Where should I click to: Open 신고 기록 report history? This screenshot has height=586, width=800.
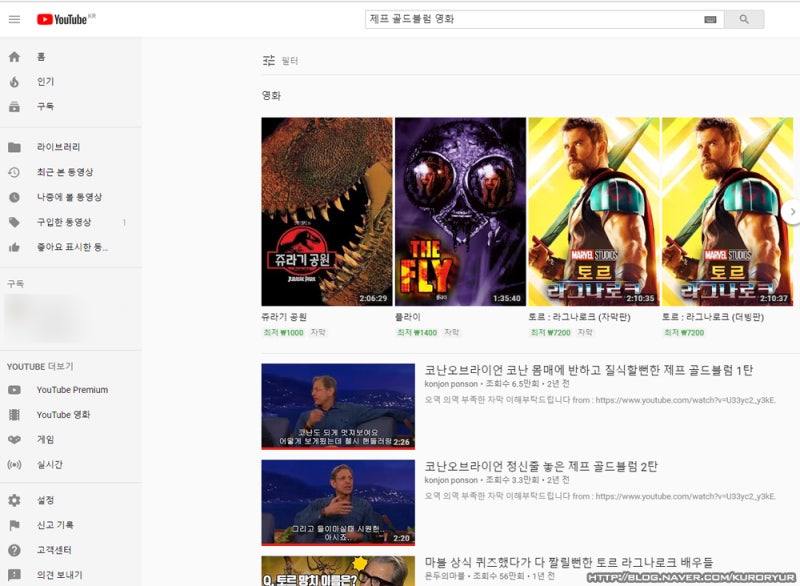click(x=55, y=525)
